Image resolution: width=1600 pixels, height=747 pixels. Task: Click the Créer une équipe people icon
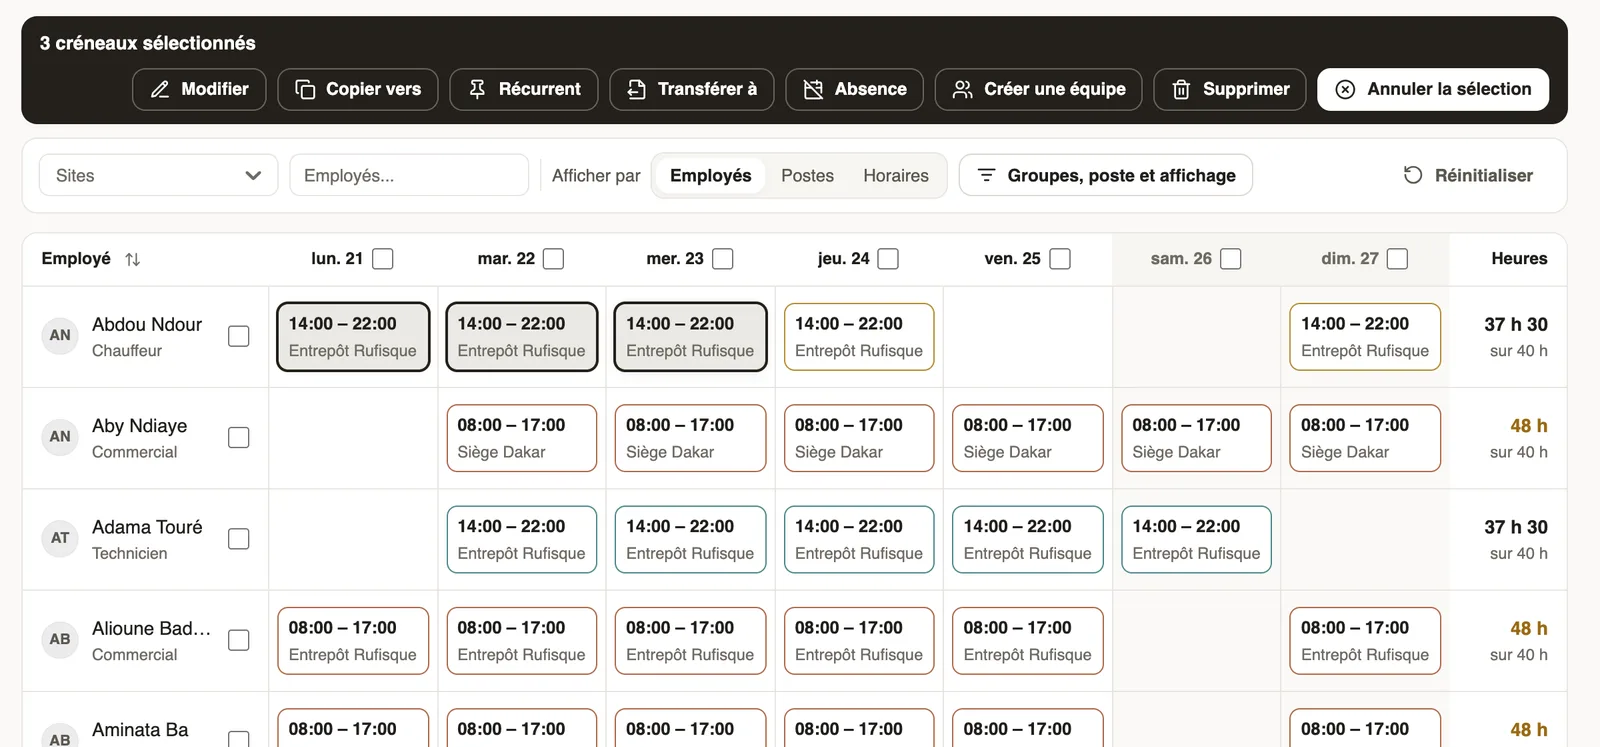click(962, 90)
